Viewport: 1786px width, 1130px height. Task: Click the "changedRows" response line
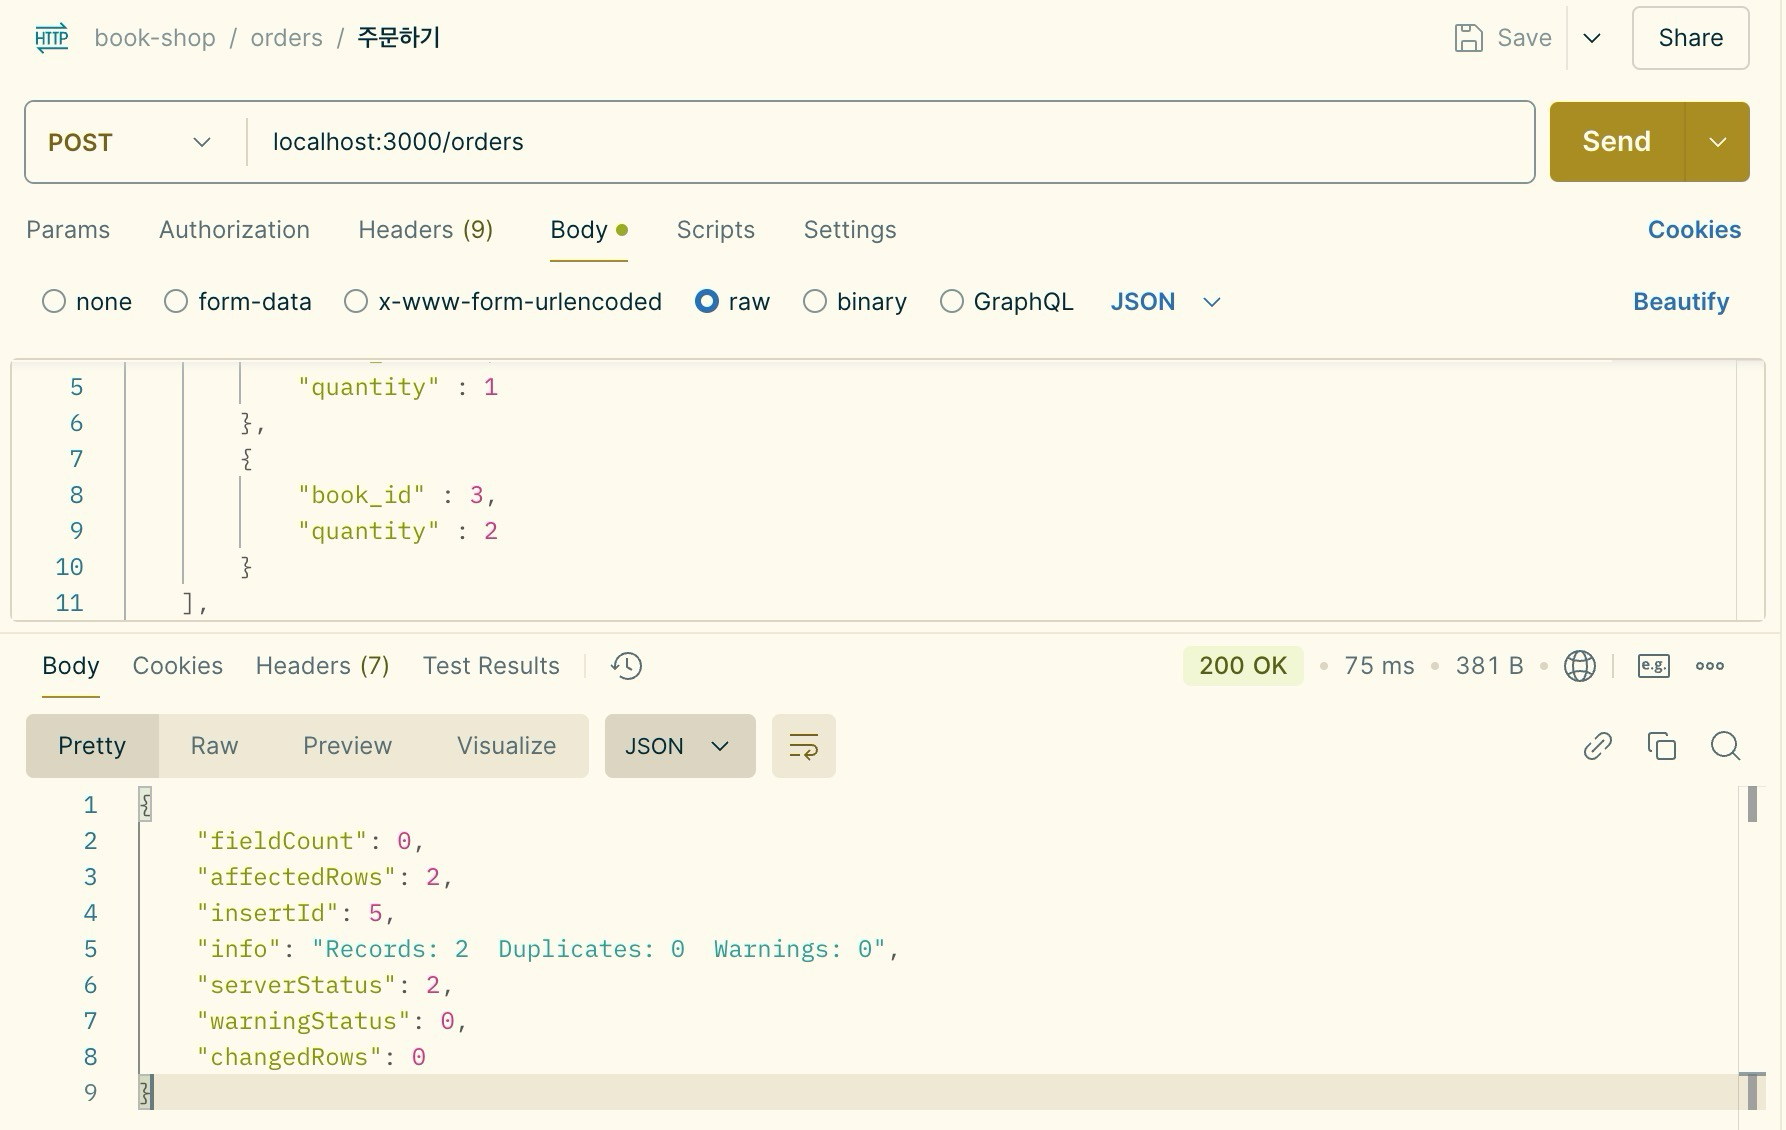[311, 1057]
